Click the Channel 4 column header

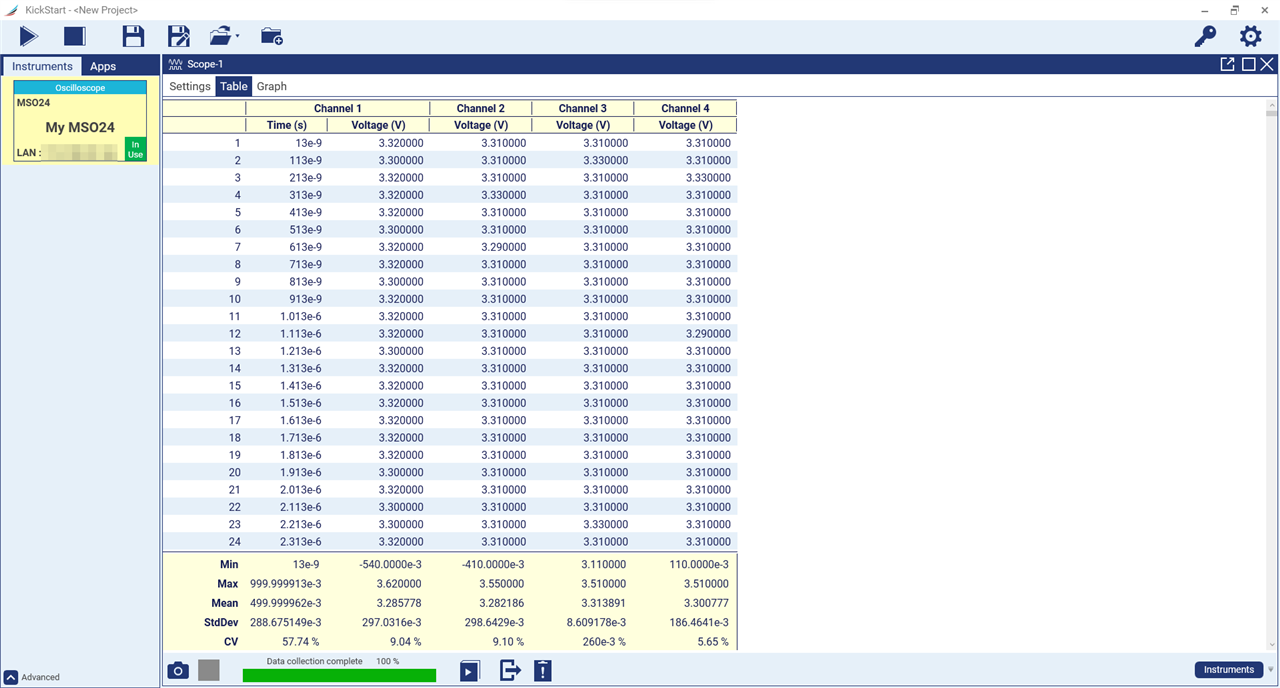coord(686,108)
